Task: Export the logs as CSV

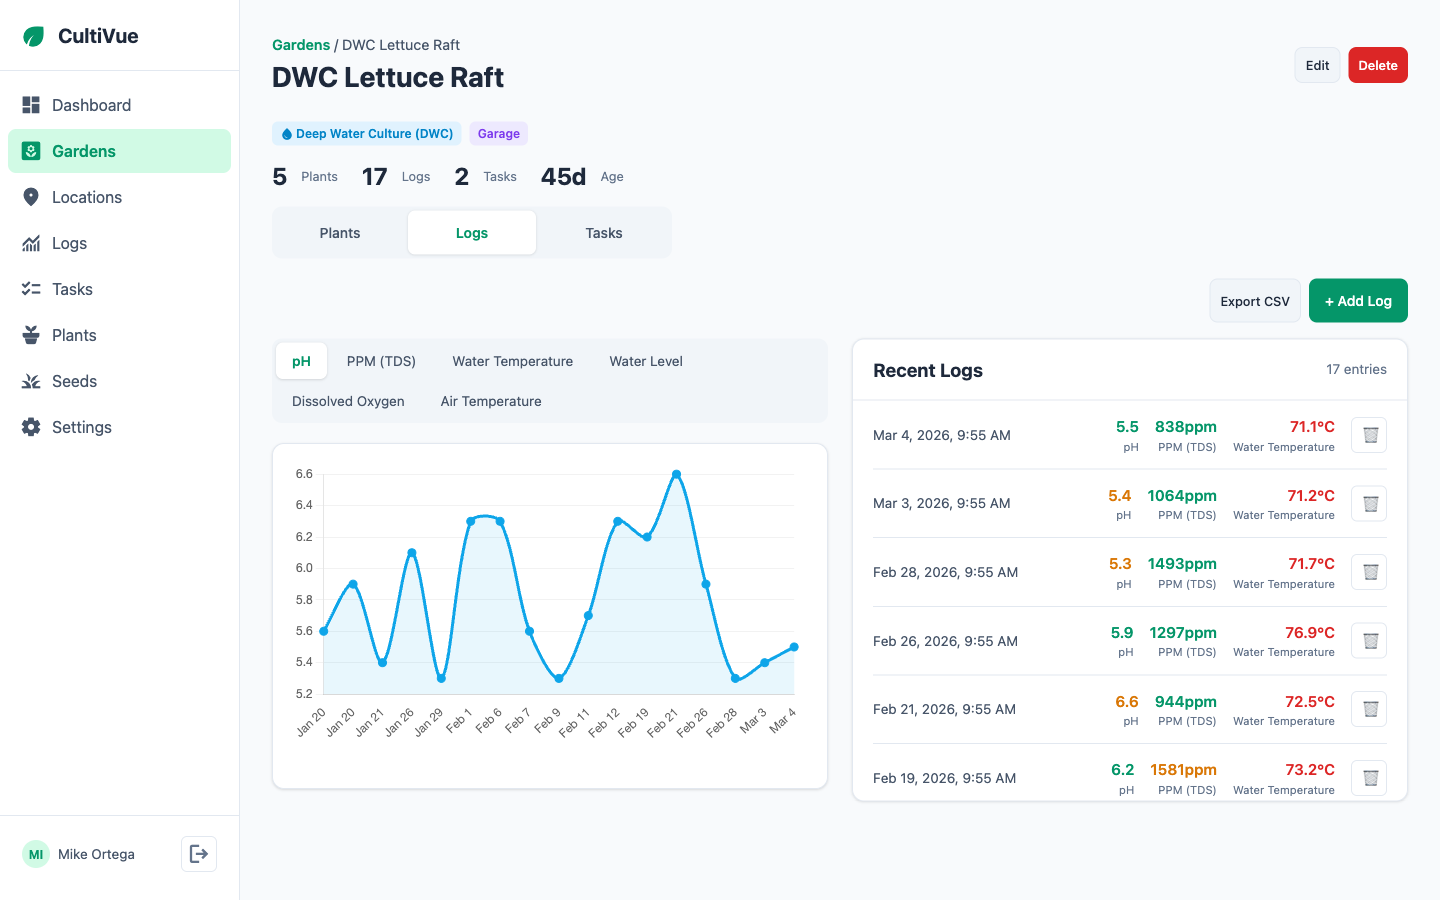Action: (x=1254, y=301)
